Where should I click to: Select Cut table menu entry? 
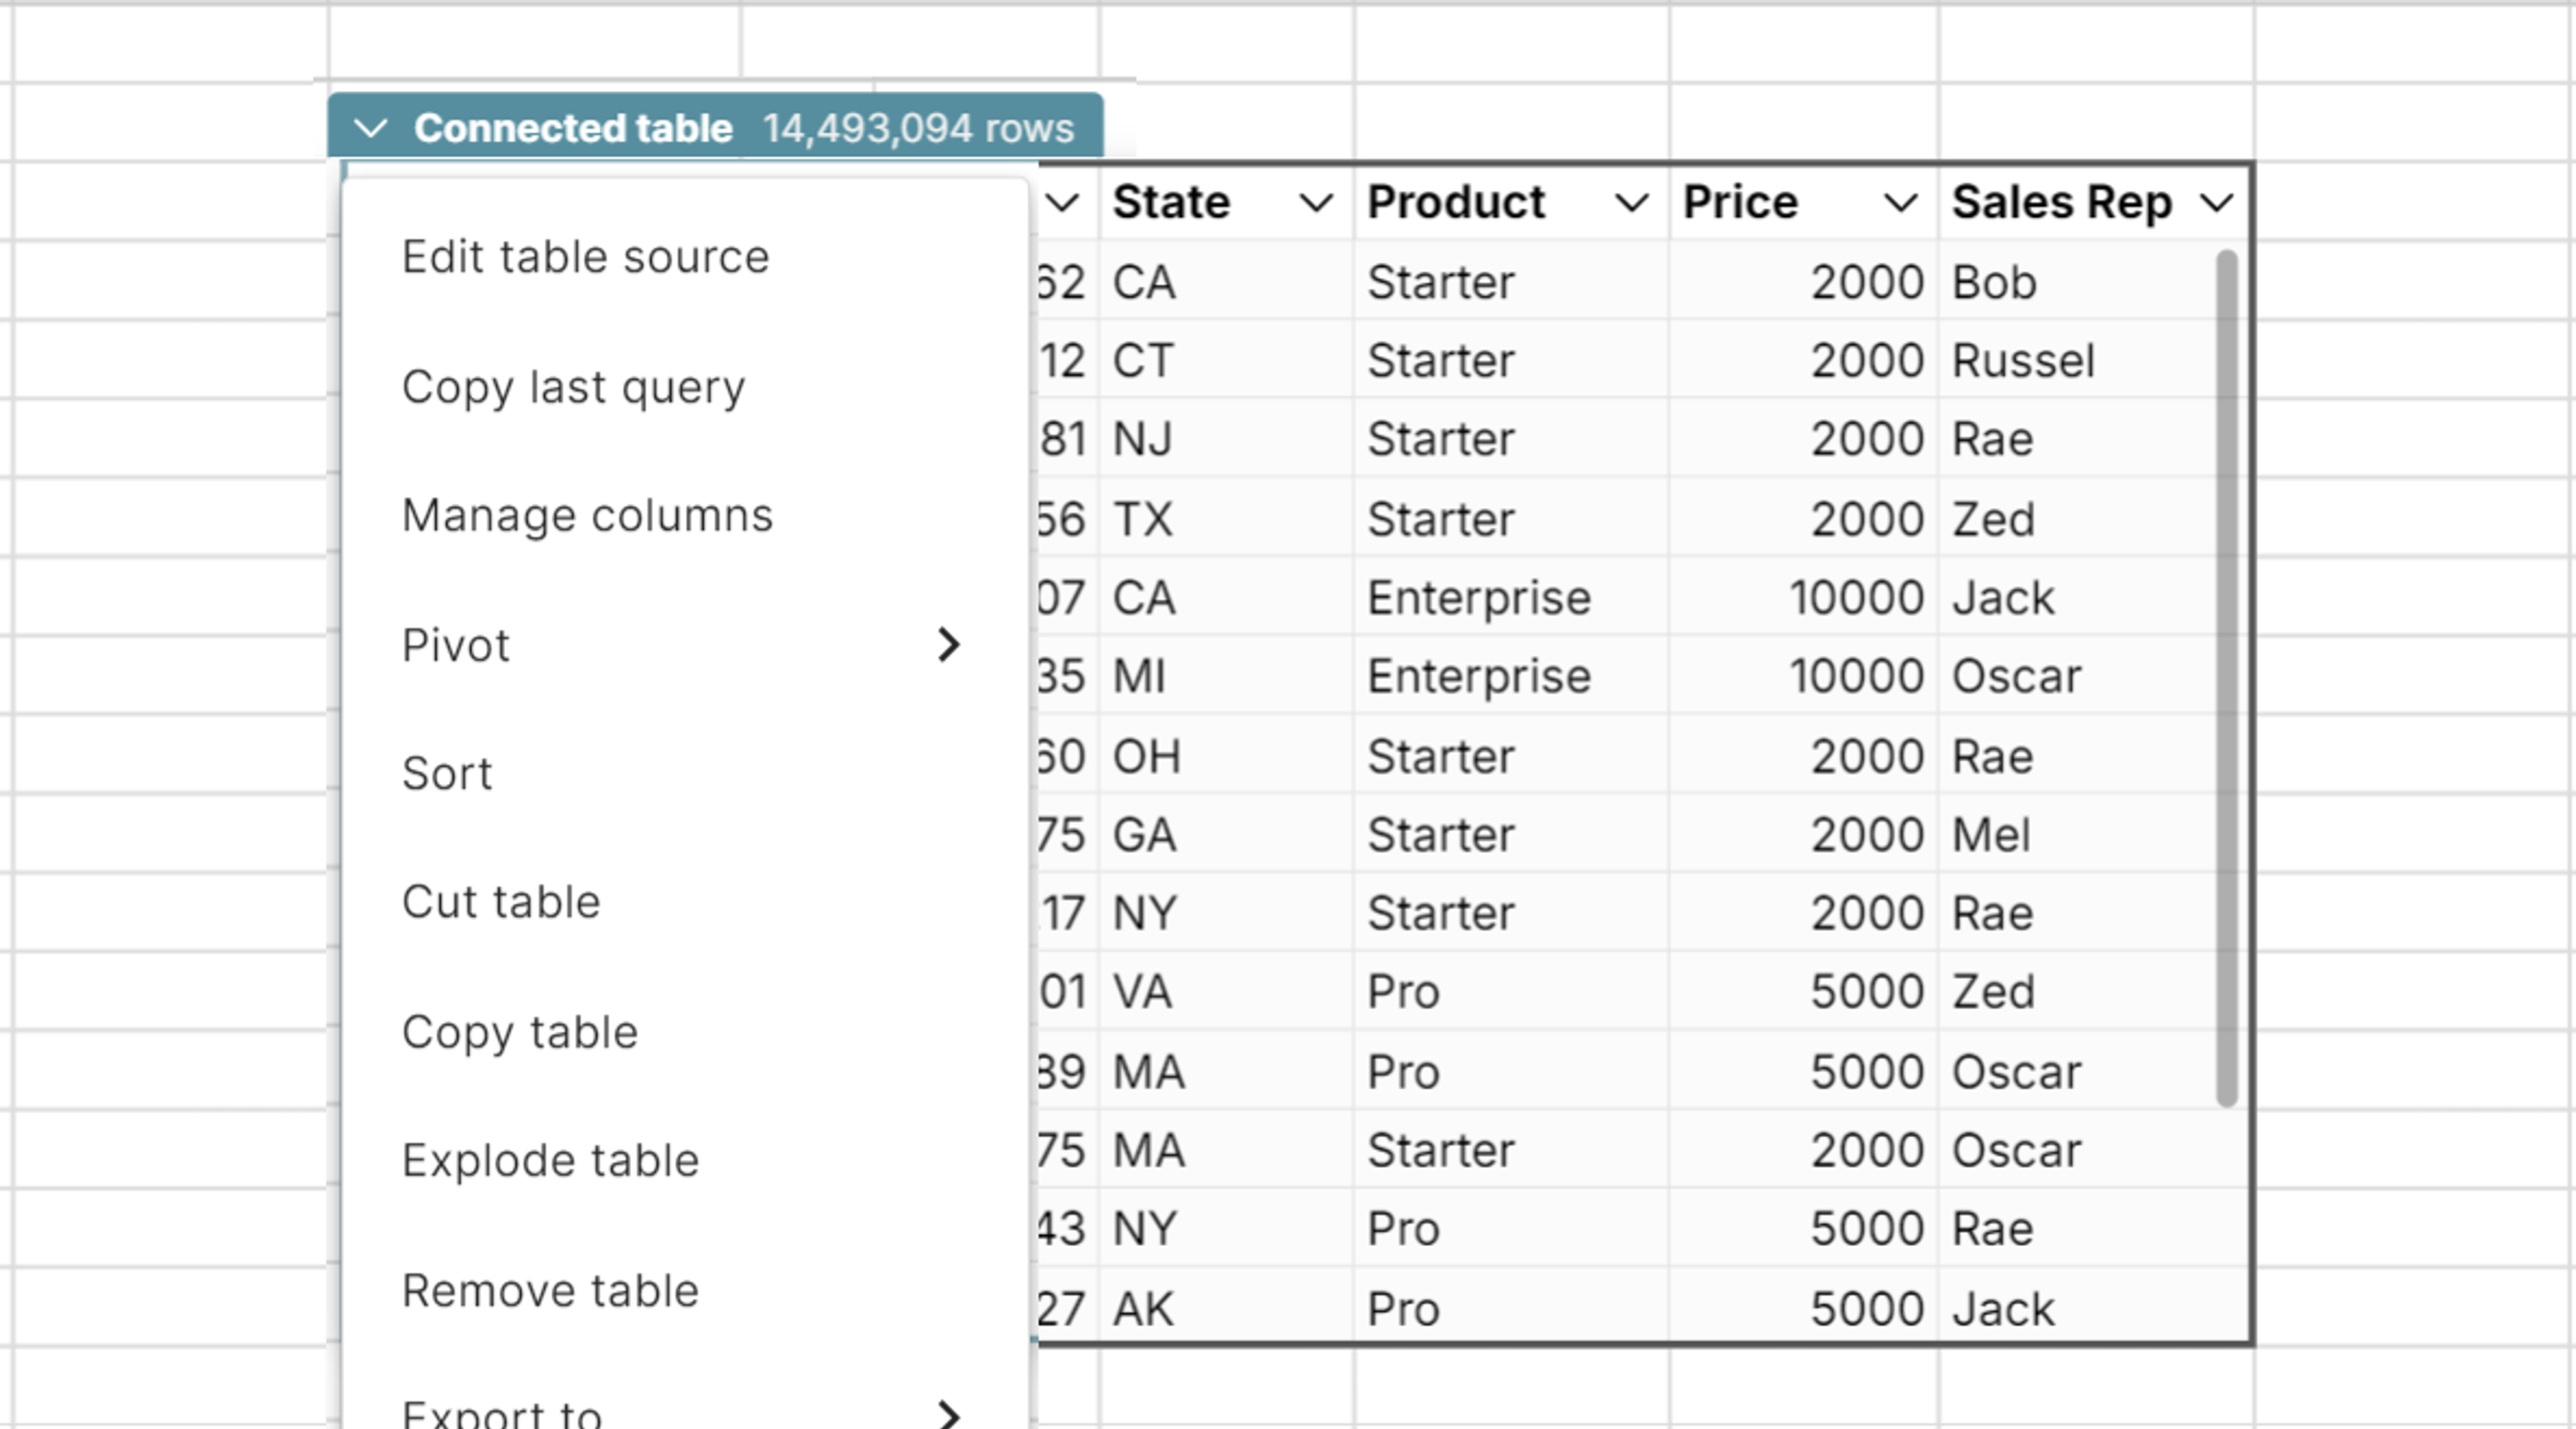coord(501,902)
